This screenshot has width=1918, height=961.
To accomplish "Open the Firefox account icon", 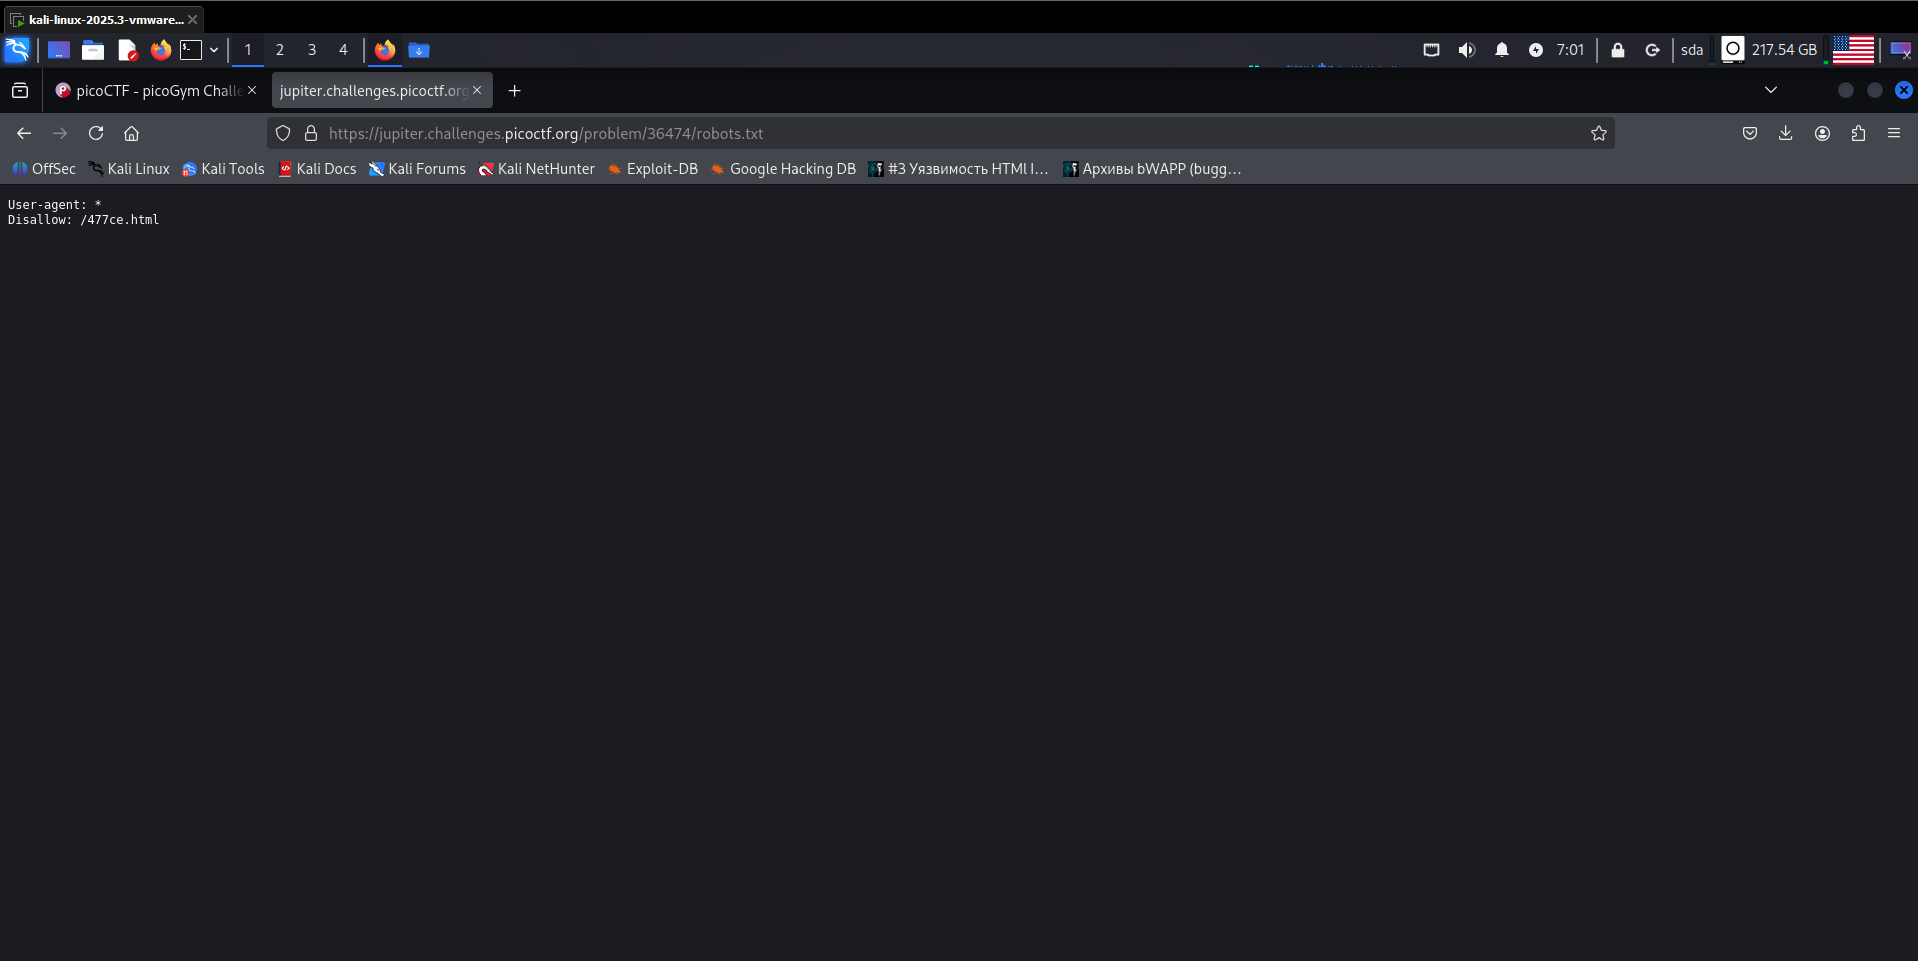I will click(x=1822, y=133).
